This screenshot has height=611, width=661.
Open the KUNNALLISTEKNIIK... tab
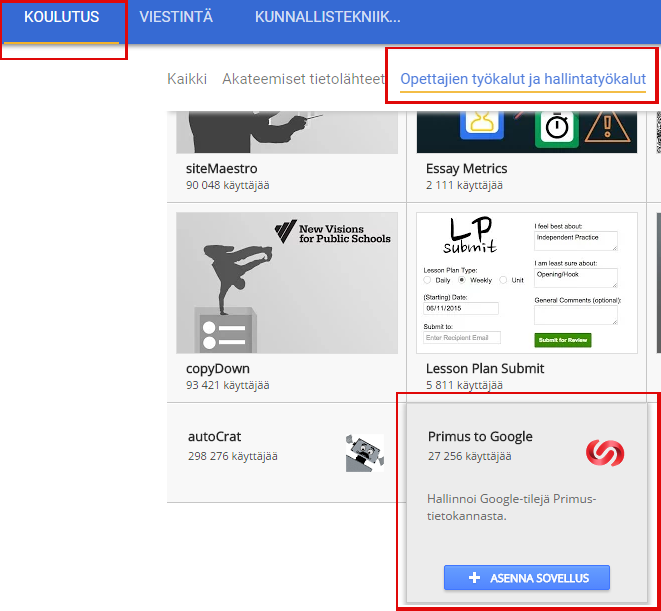(x=328, y=17)
